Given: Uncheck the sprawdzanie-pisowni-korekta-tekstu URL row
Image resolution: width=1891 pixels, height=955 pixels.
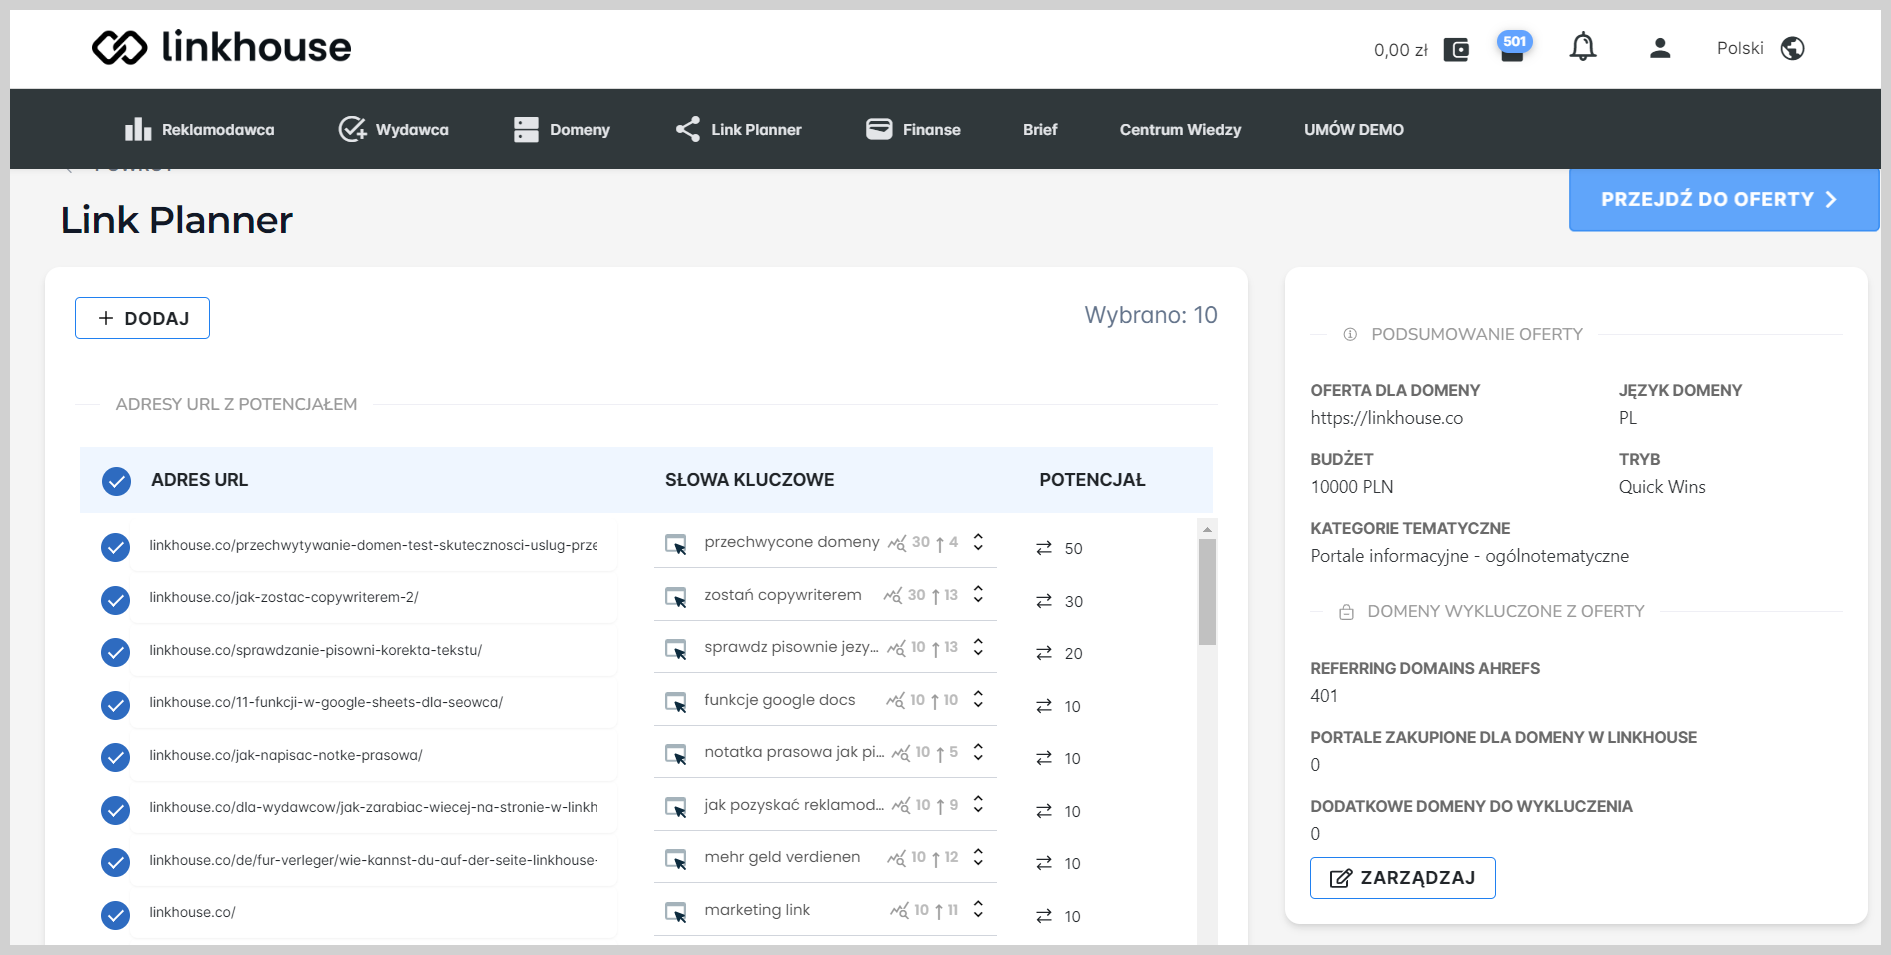Looking at the screenshot, I should (116, 652).
